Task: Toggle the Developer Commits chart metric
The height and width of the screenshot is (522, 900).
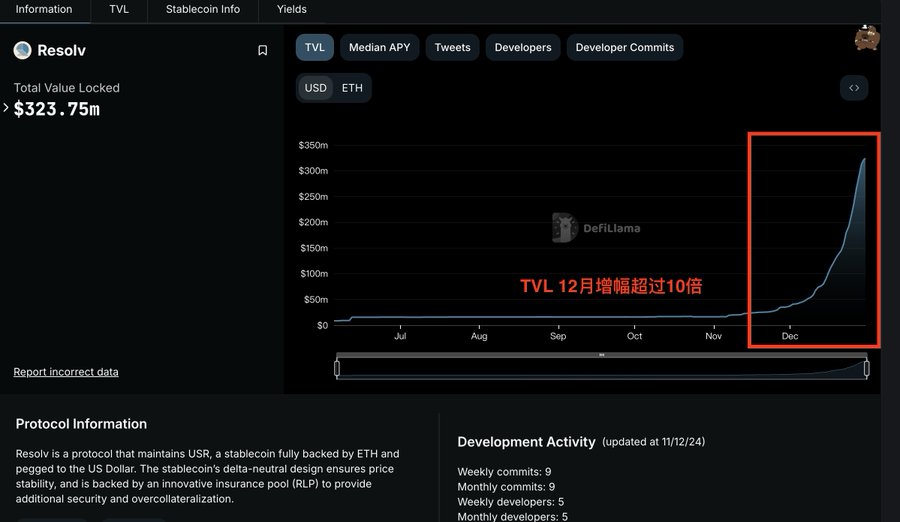Action: click(624, 48)
